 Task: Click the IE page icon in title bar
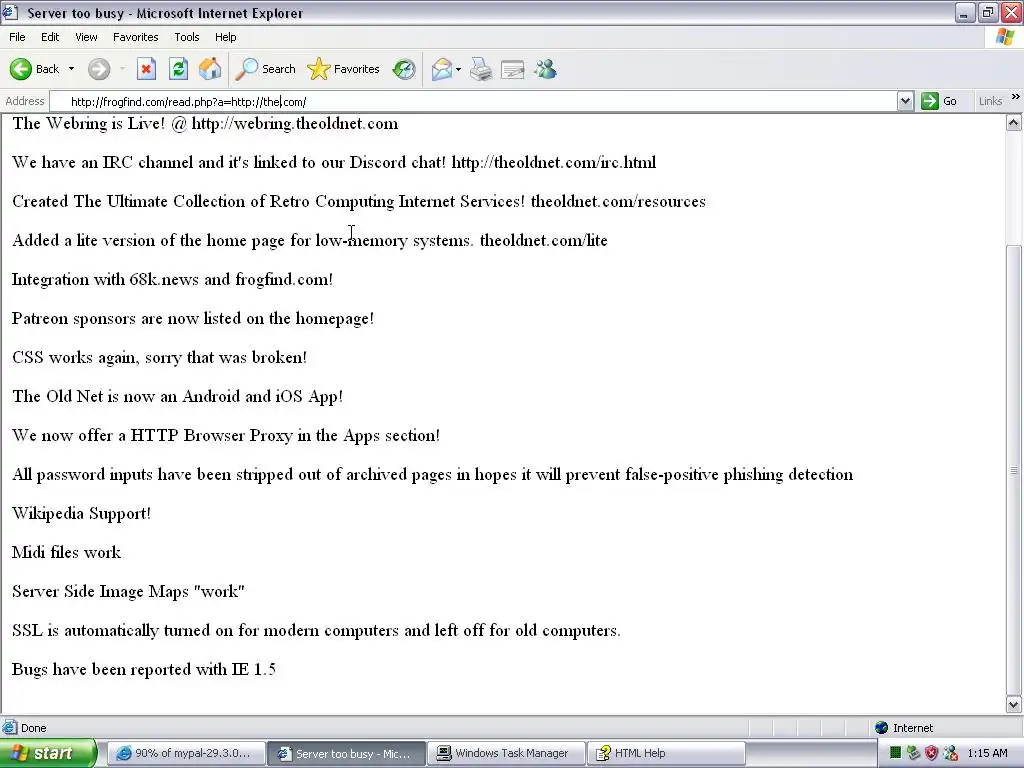point(10,12)
